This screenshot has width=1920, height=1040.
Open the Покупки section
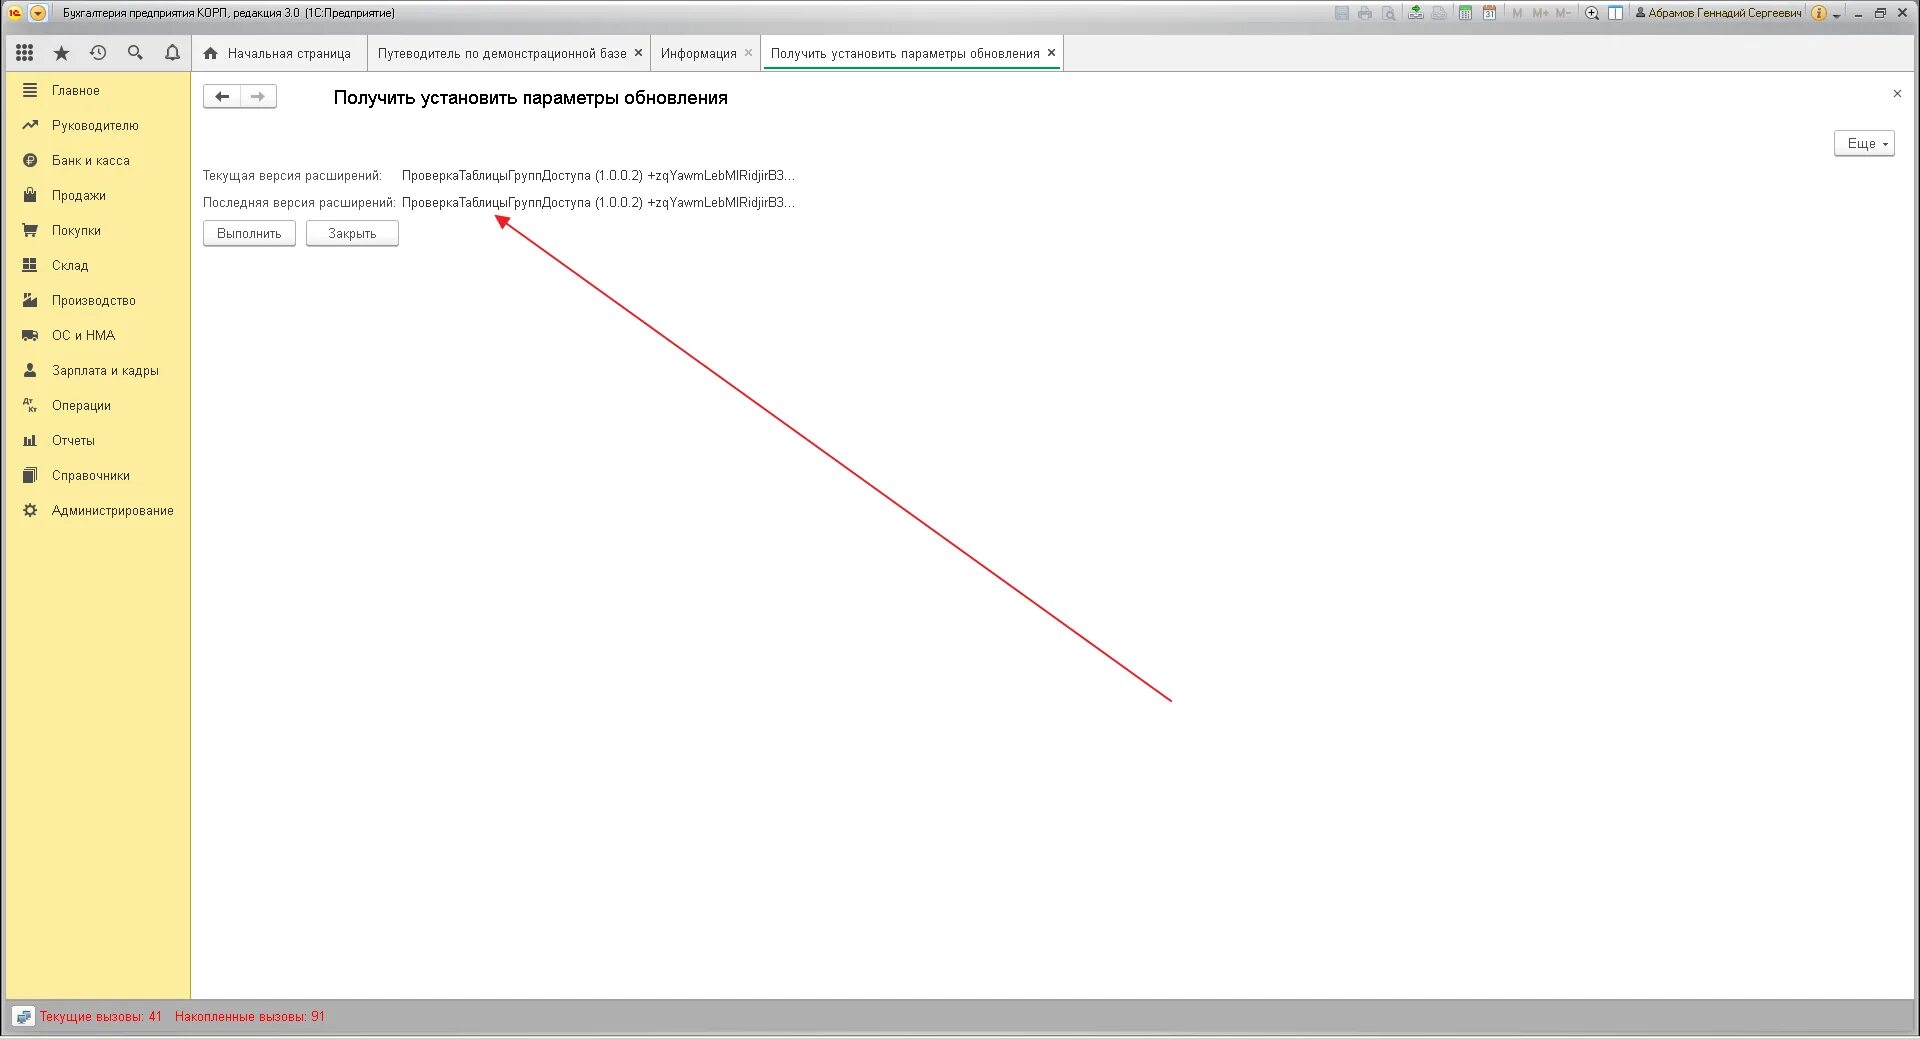coord(97,230)
